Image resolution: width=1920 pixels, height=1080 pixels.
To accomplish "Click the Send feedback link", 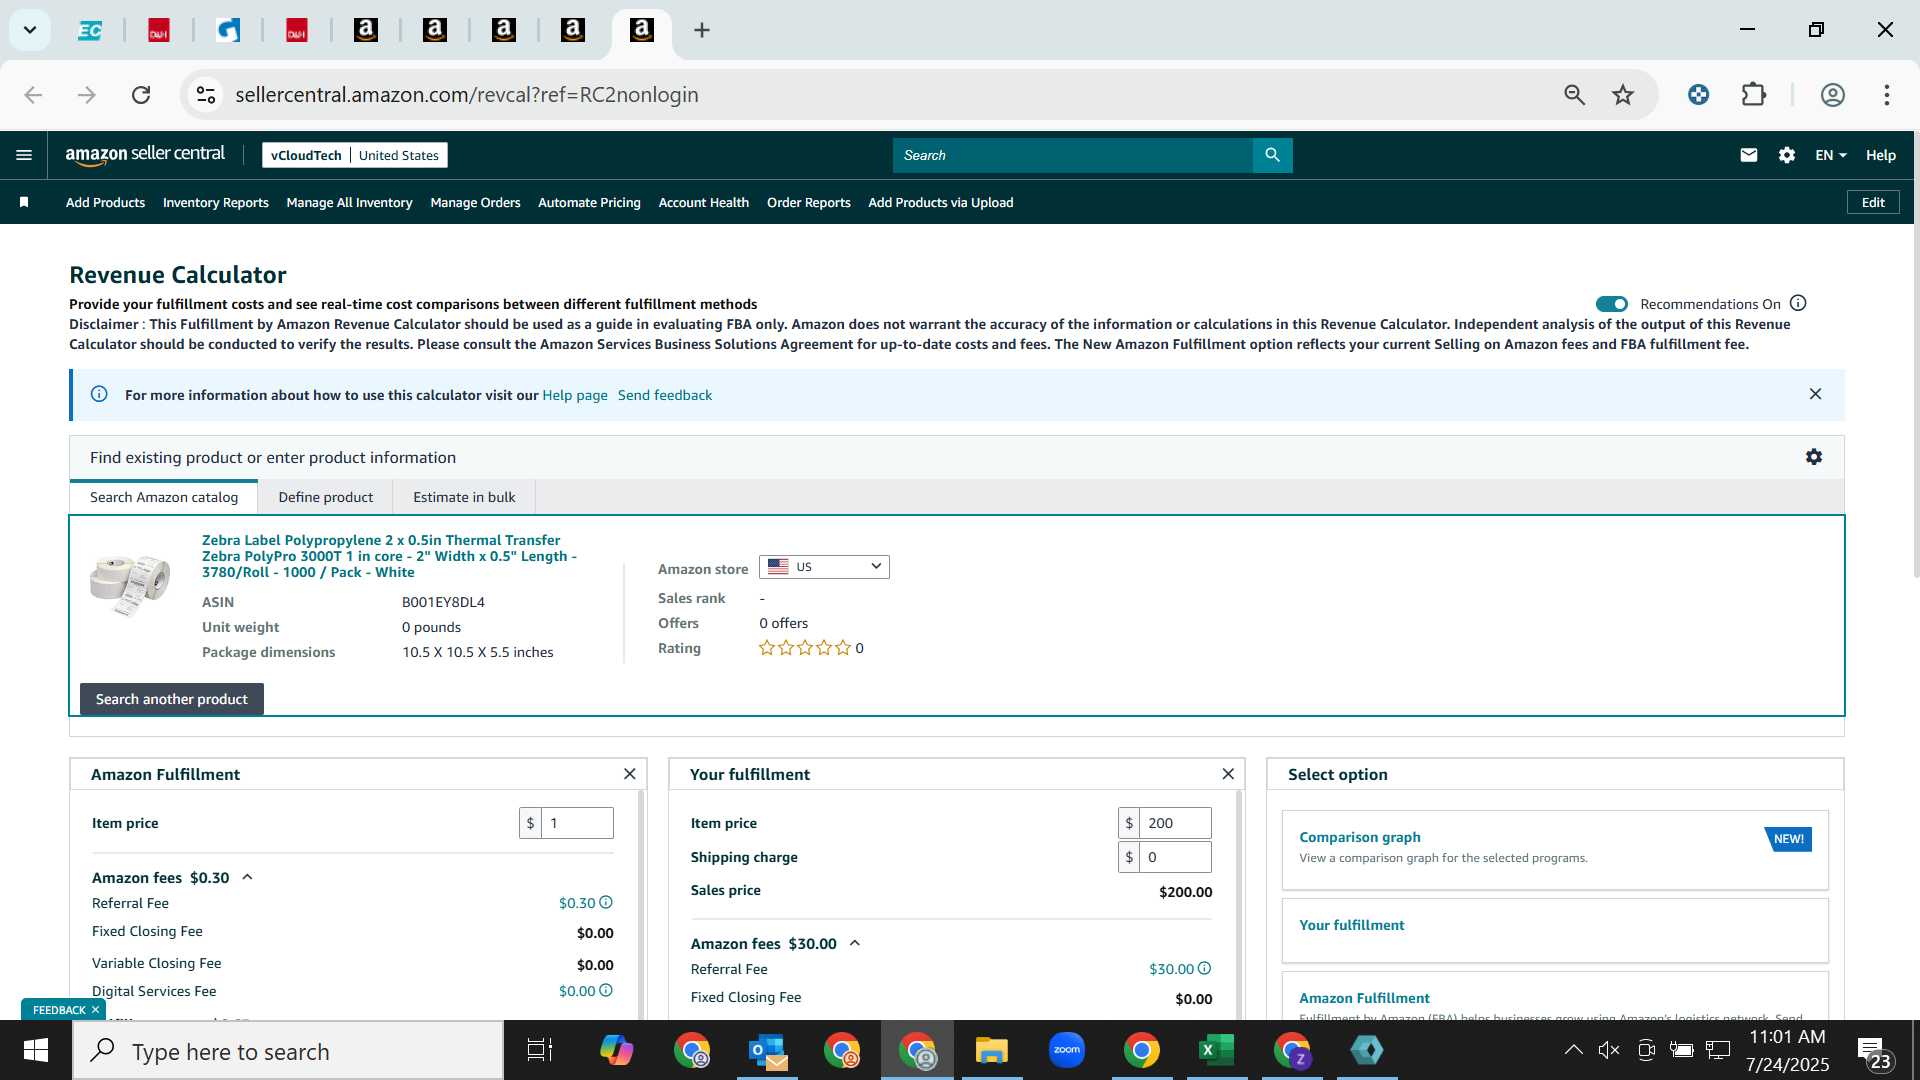I will click(664, 395).
